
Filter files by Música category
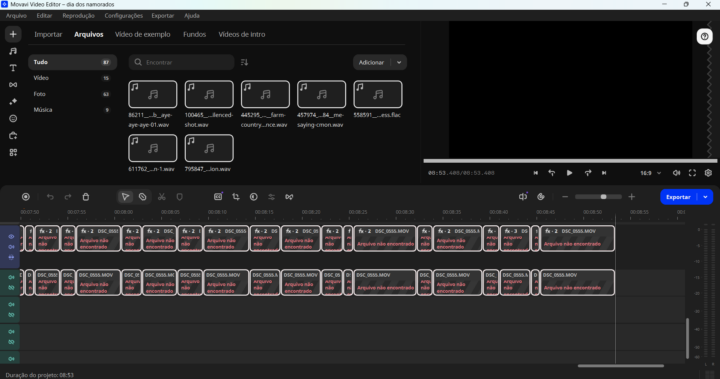pyautogui.click(x=73, y=110)
